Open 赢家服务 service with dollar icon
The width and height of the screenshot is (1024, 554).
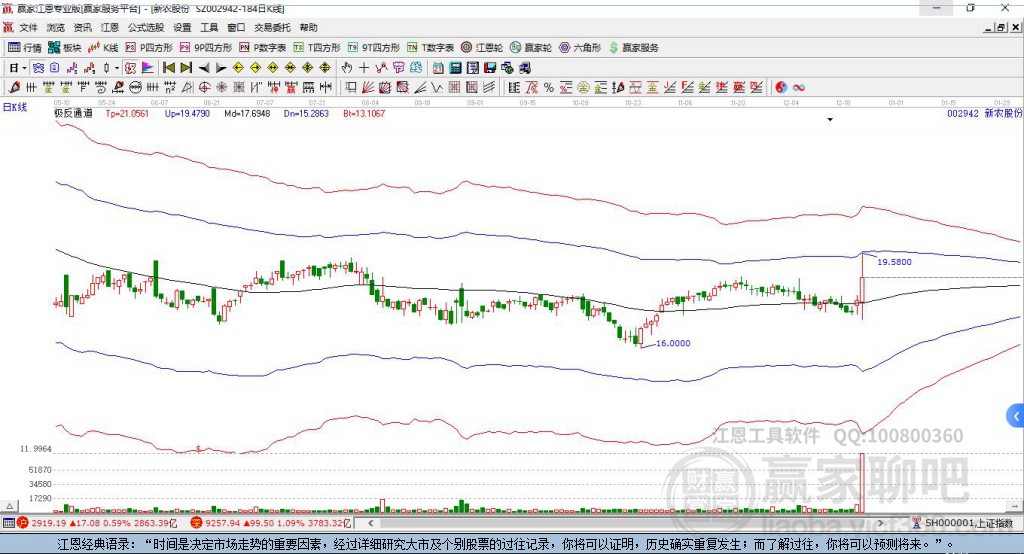click(x=633, y=48)
